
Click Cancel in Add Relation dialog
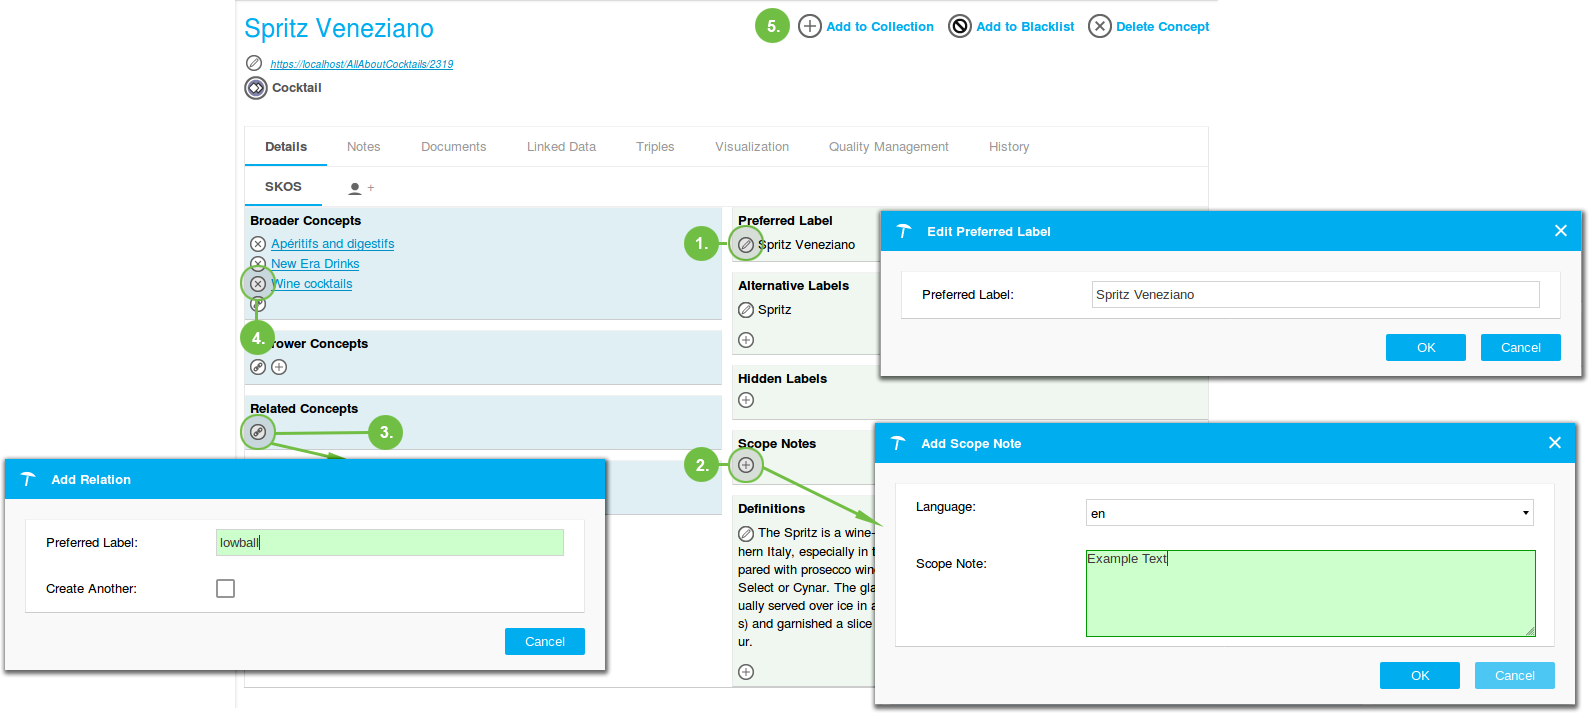point(545,641)
